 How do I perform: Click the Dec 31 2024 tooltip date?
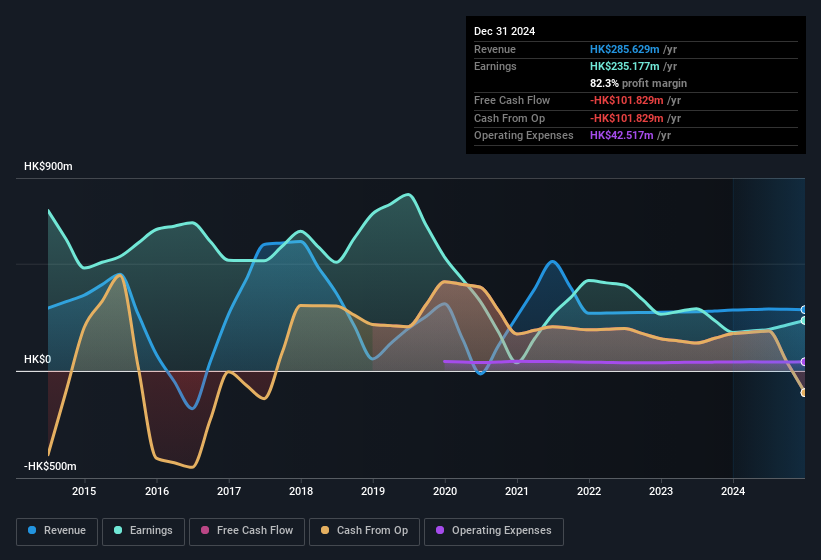click(504, 31)
